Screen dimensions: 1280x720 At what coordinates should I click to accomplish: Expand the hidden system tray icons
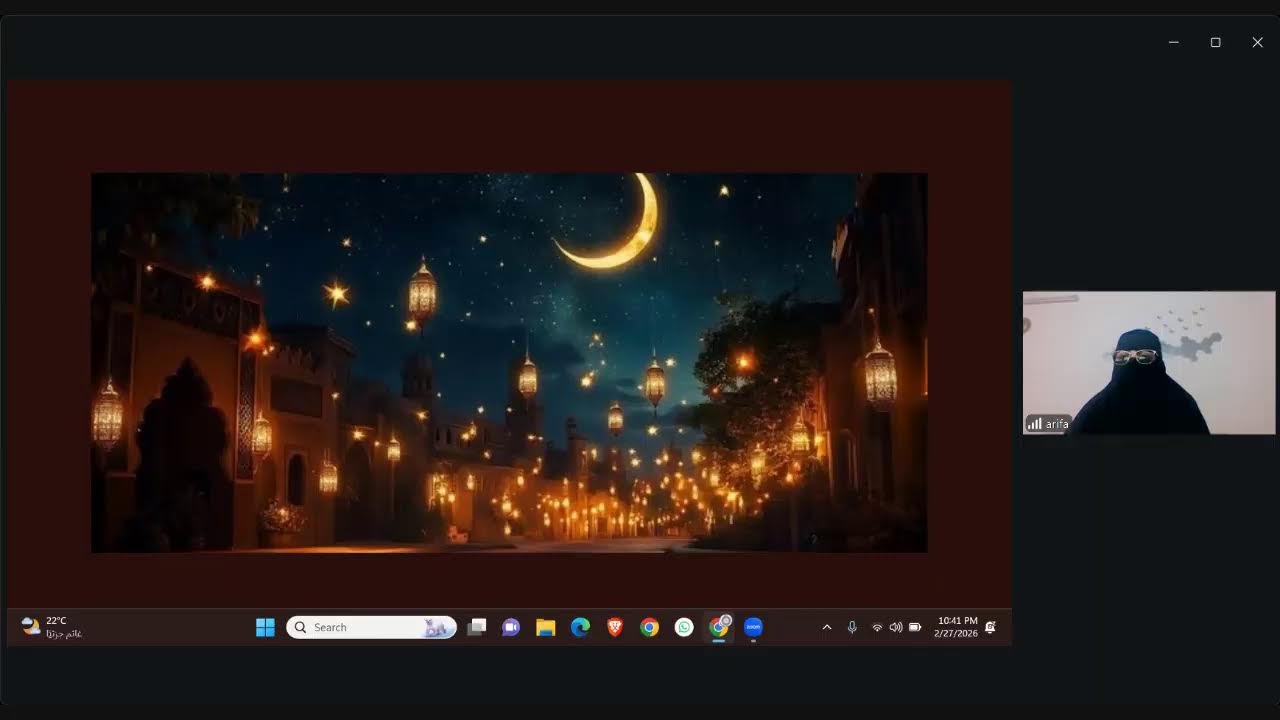(827, 627)
